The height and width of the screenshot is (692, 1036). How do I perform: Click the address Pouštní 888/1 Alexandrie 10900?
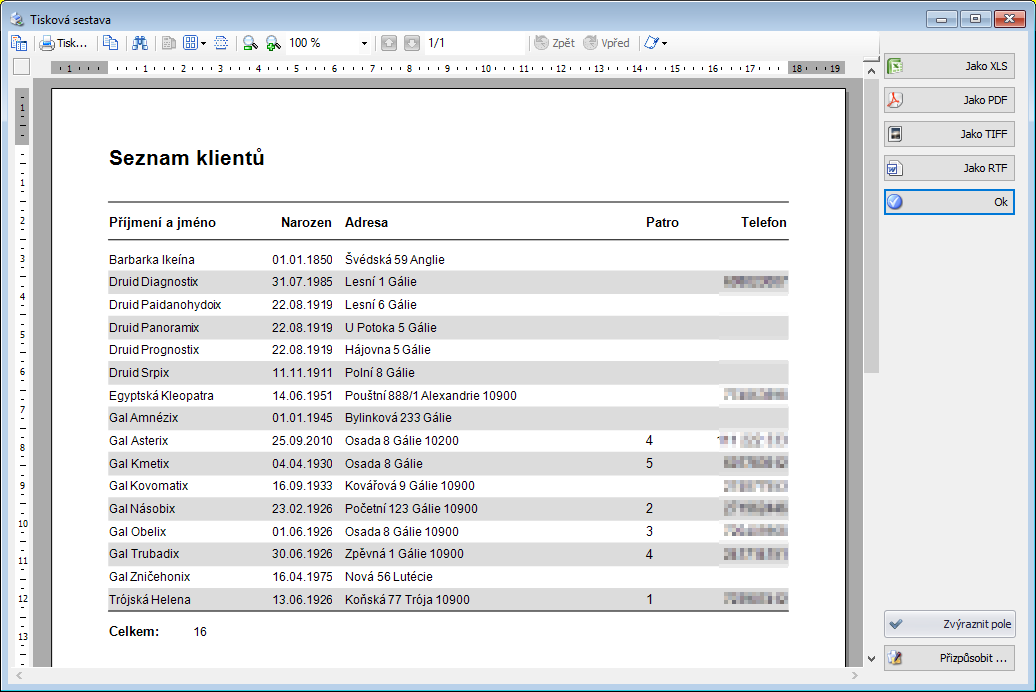coord(431,396)
